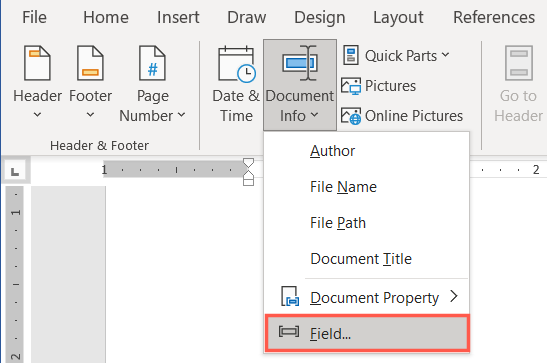The image size is (547, 363).
Task: Click the Page Number icon
Action: (x=152, y=63)
